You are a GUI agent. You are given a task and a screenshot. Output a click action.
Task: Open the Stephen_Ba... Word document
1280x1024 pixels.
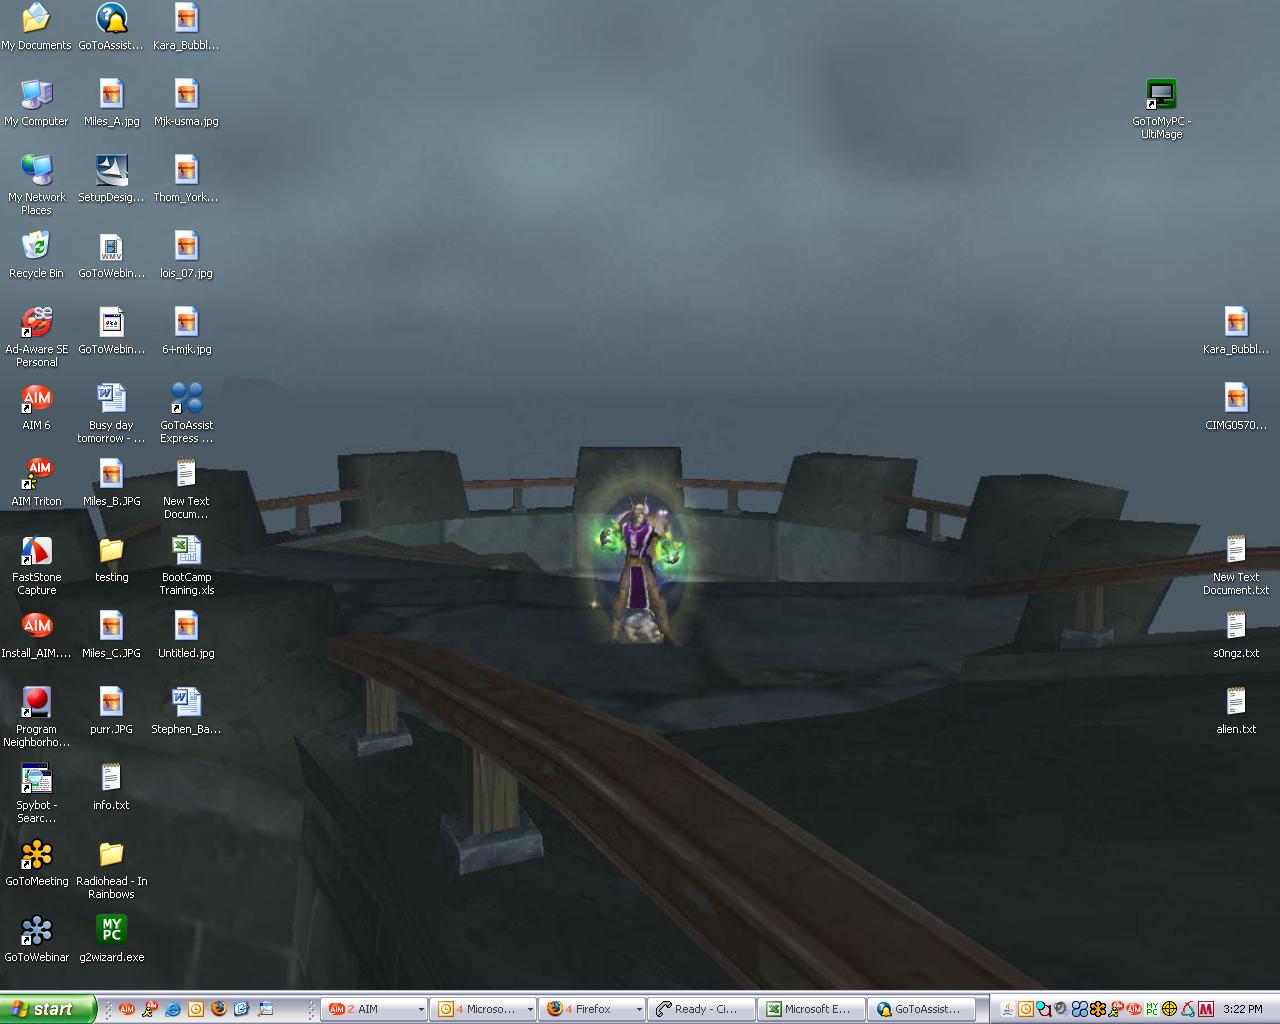(x=186, y=711)
